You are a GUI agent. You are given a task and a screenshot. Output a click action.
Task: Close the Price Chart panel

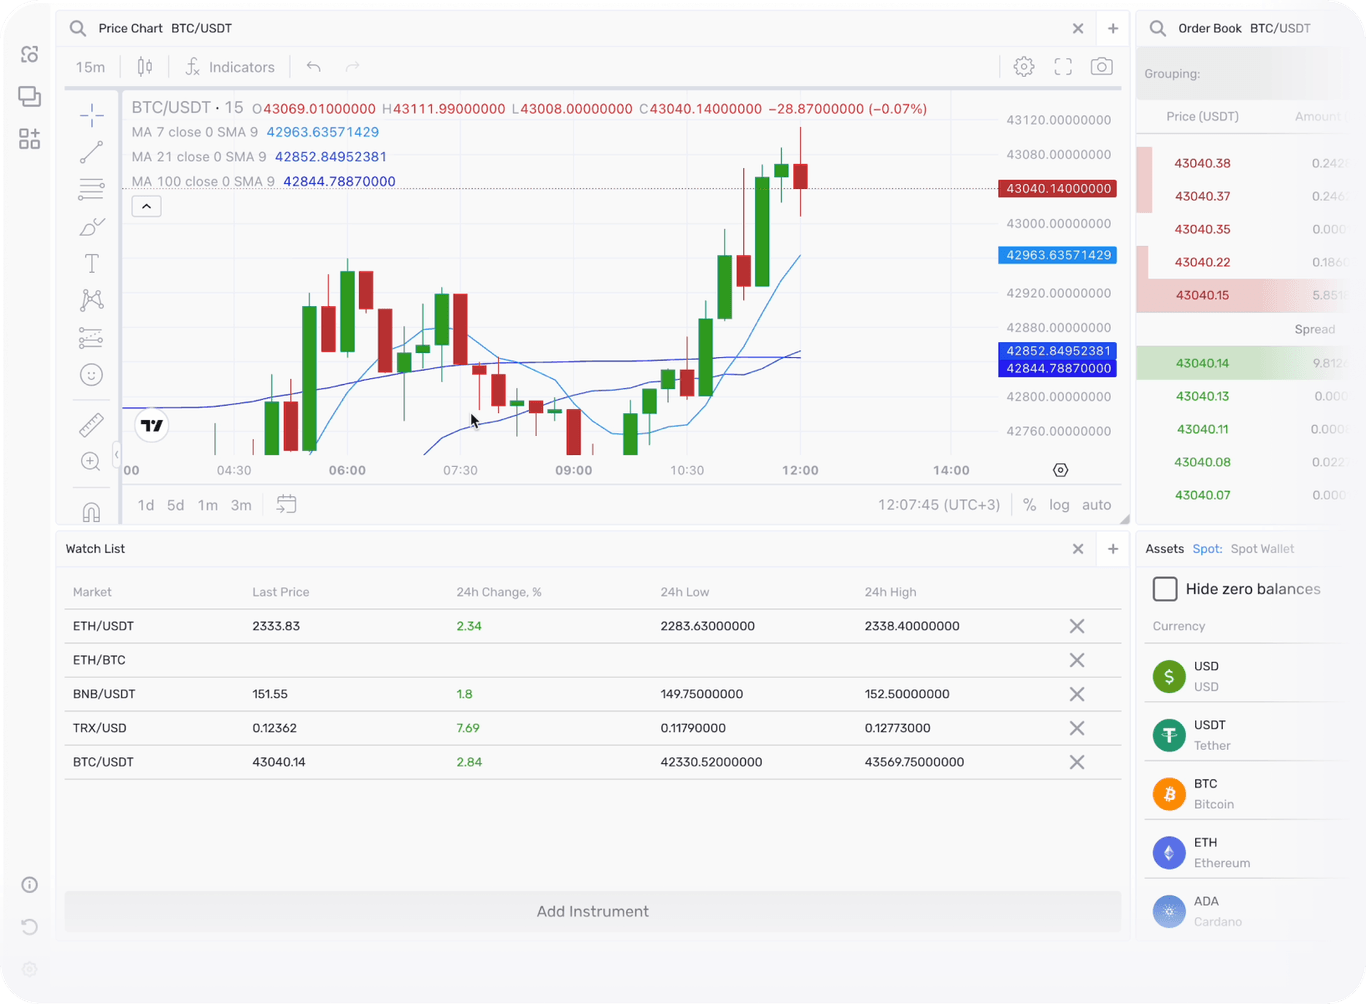click(1078, 28)
